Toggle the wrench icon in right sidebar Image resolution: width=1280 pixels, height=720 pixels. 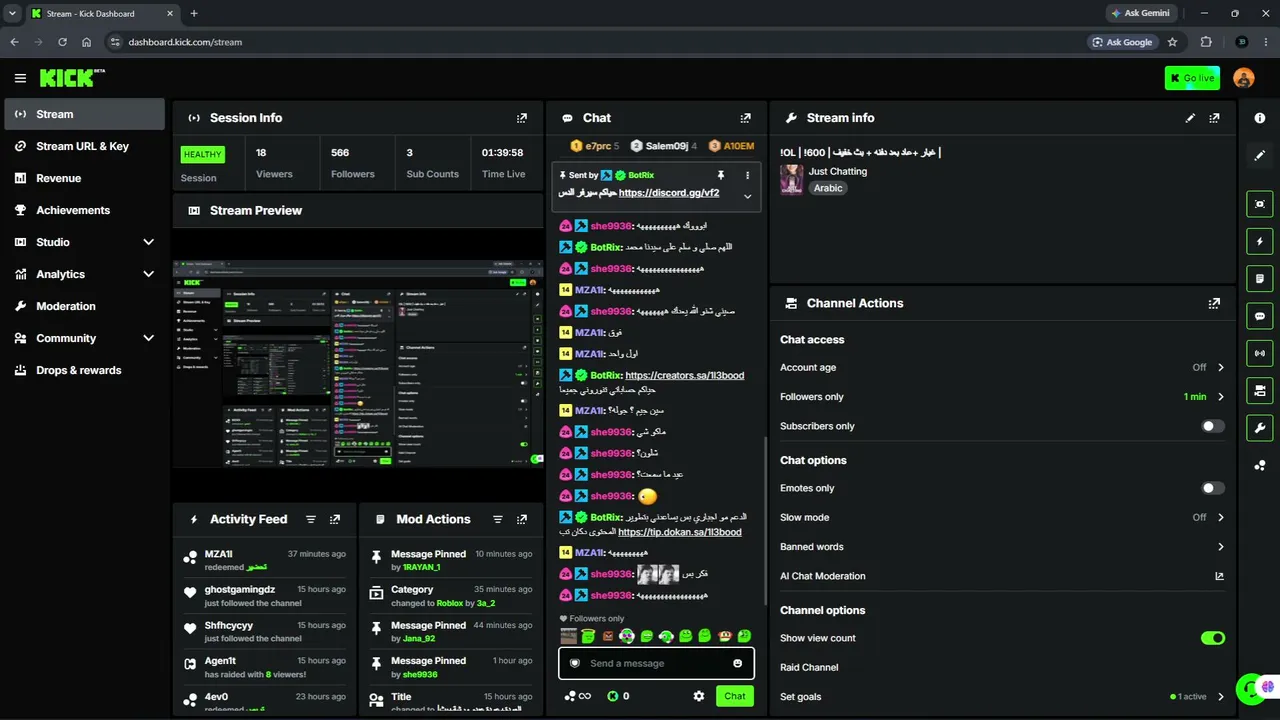pos(1260,428)
